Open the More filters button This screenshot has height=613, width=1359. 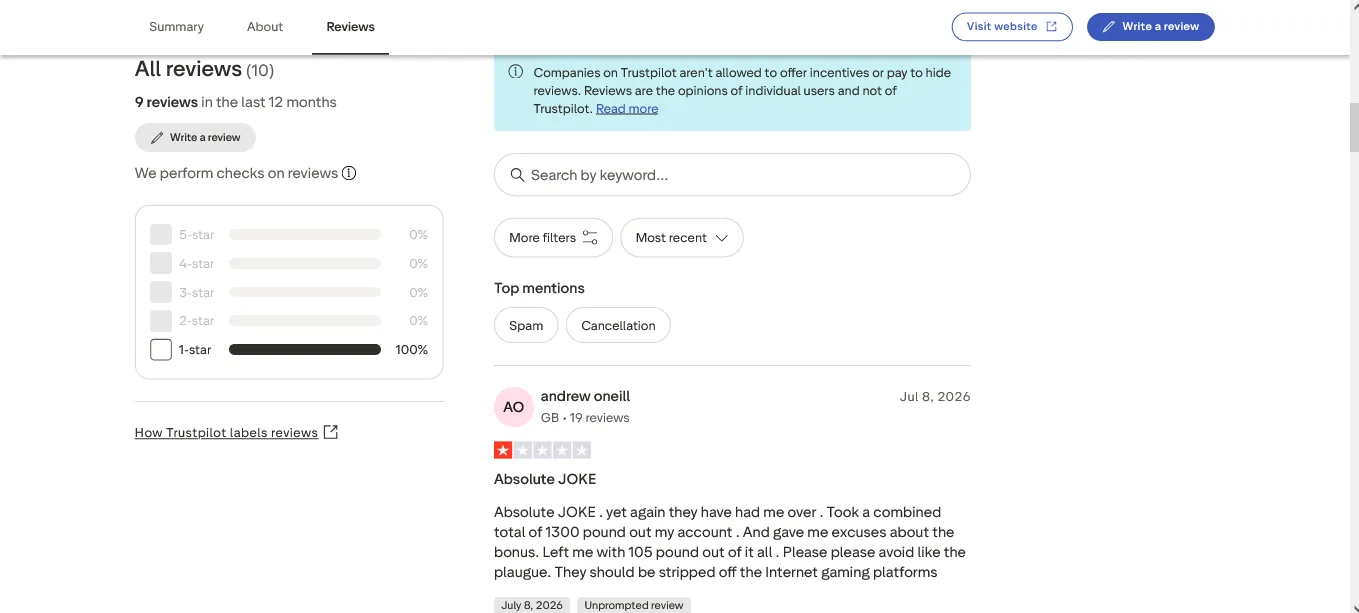(553, 238)
